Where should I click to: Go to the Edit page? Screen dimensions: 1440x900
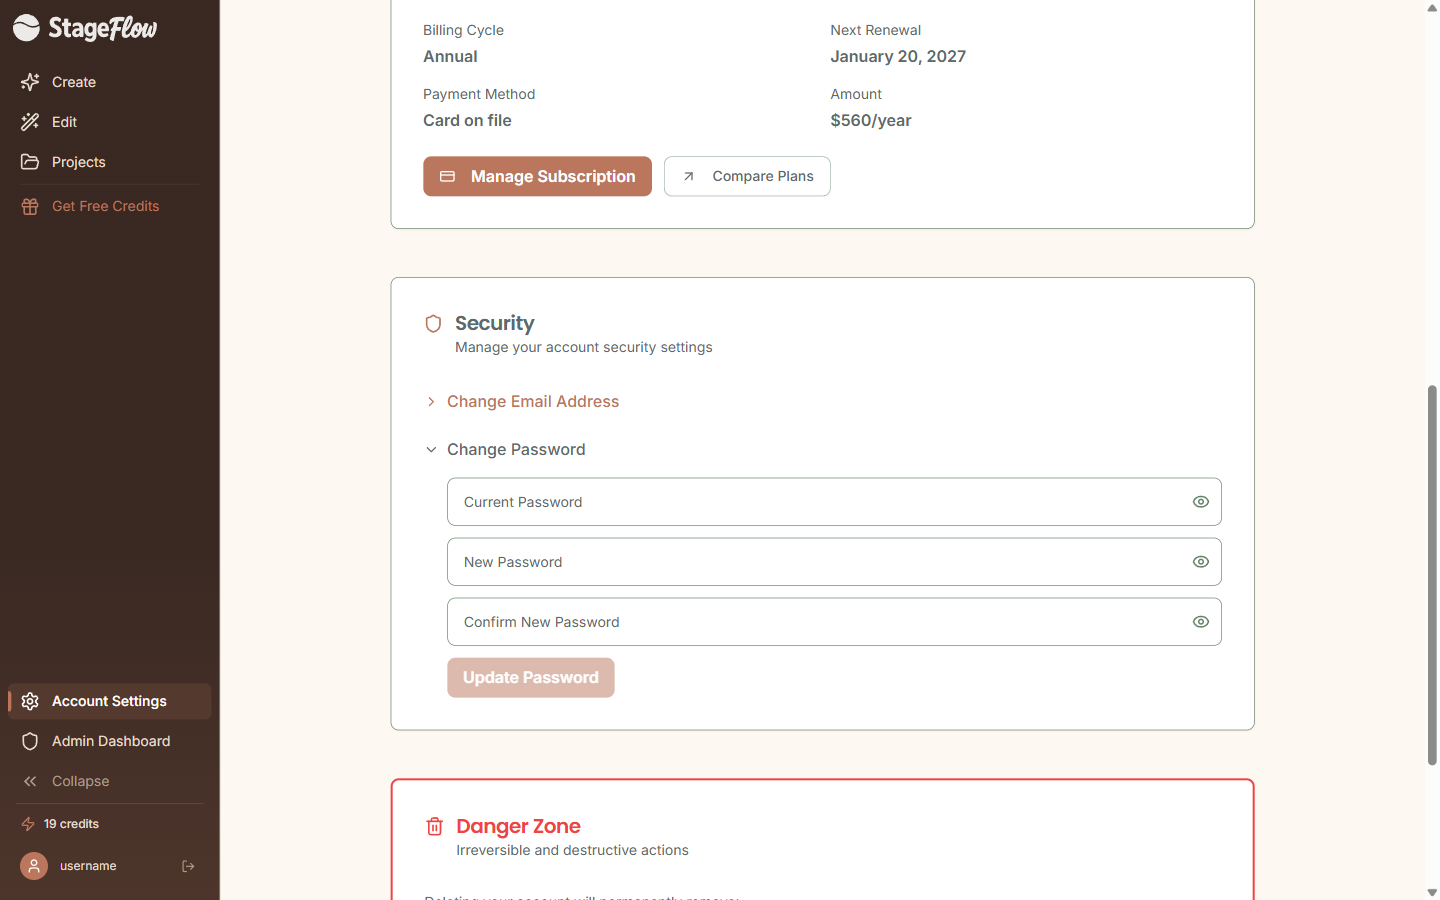(110, 122)
